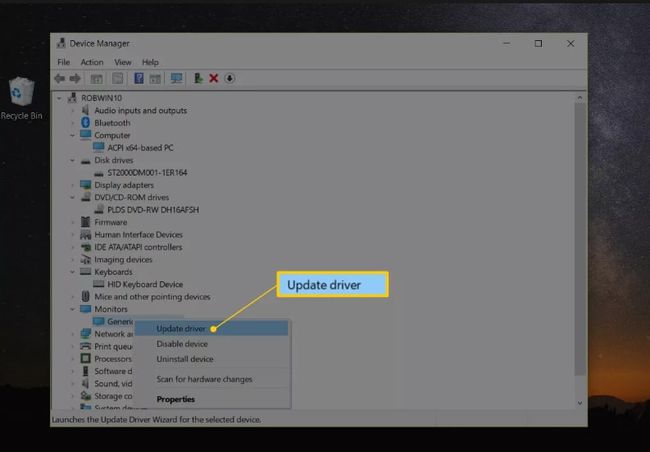The height and width of the screenshot is (452, 650).
Task: Click the Firmware chip icon
Action: click(x=85, y=222)
